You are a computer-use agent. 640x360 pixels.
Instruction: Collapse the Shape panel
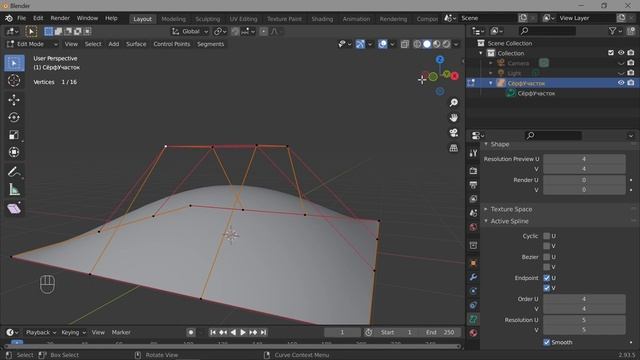486,144
